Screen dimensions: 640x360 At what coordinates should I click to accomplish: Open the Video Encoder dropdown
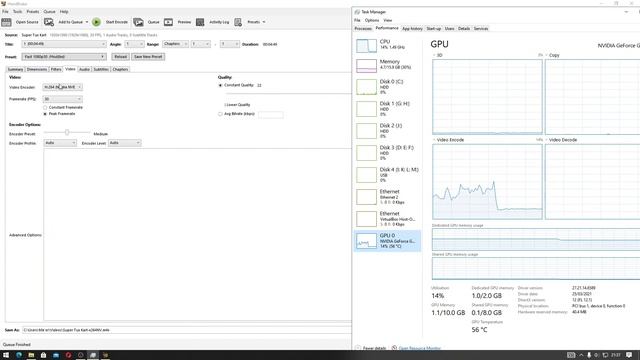pos(62,87)
